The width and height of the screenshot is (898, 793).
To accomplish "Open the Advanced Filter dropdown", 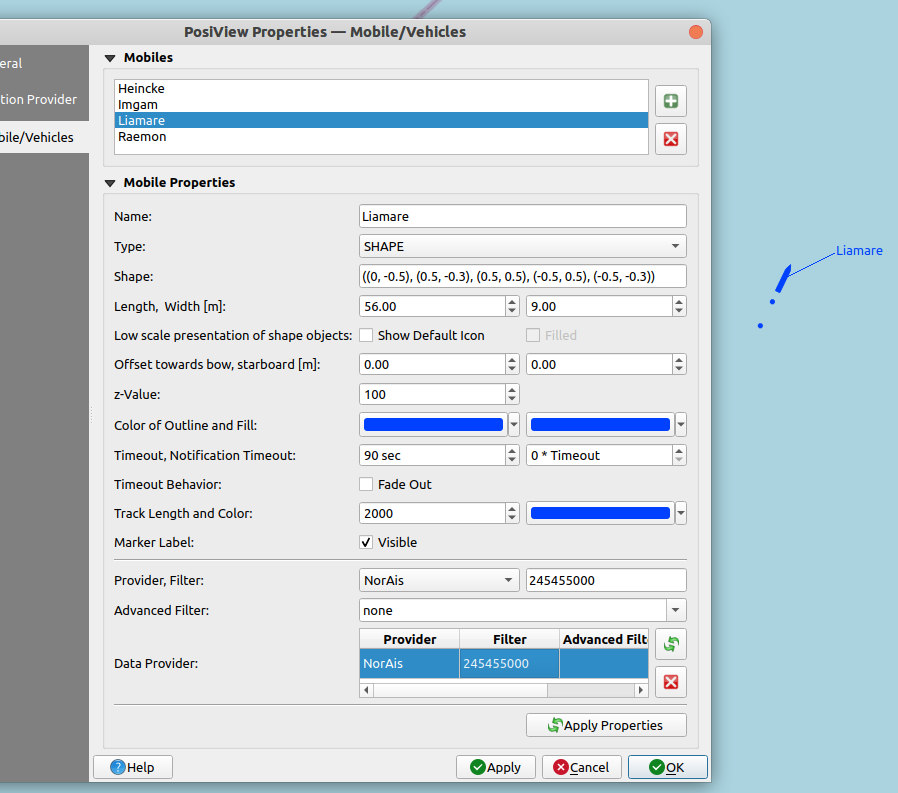I will click(x=675, y=610).
